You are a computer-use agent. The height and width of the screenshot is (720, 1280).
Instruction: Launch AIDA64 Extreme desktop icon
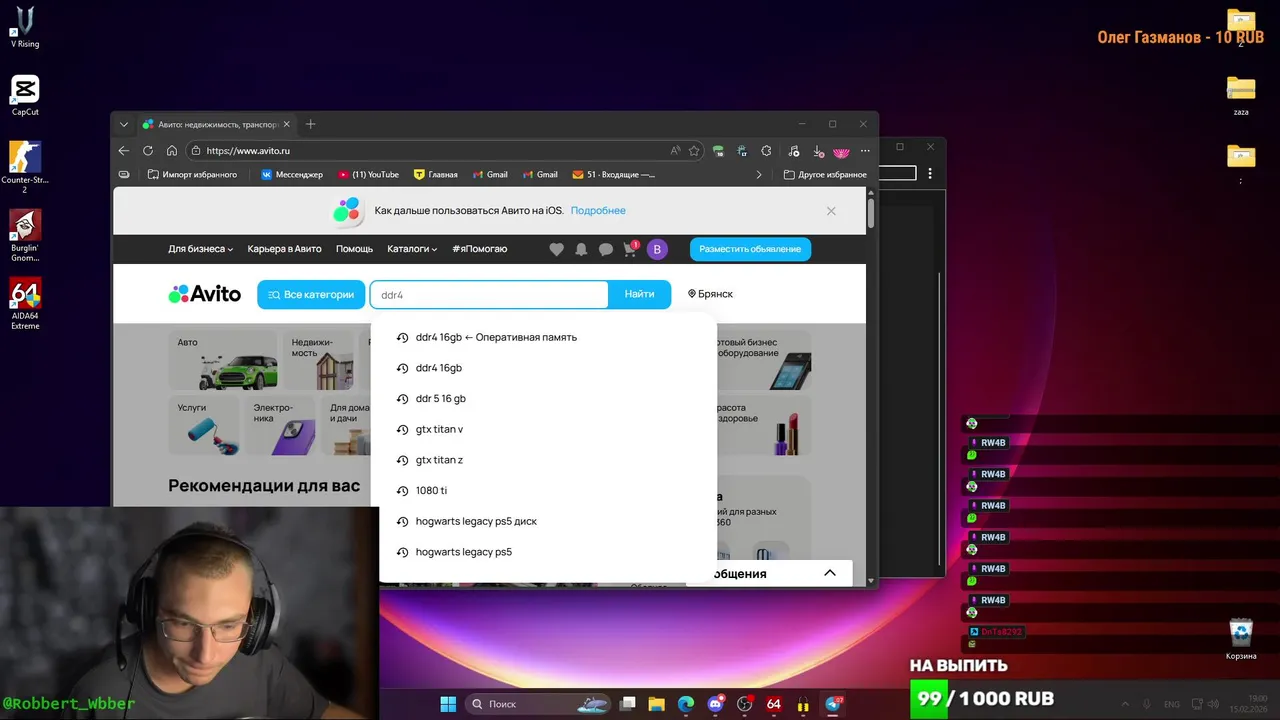pyautogui.click(x=25, y=303)
